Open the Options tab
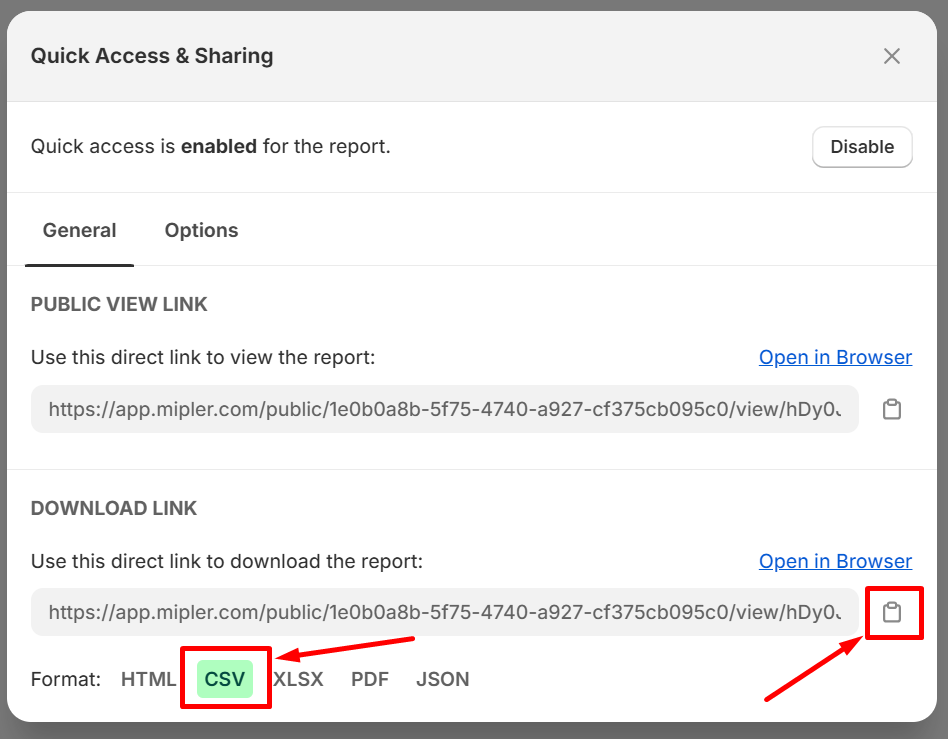This screenshot has height=739, width=948. click(201, 231)
